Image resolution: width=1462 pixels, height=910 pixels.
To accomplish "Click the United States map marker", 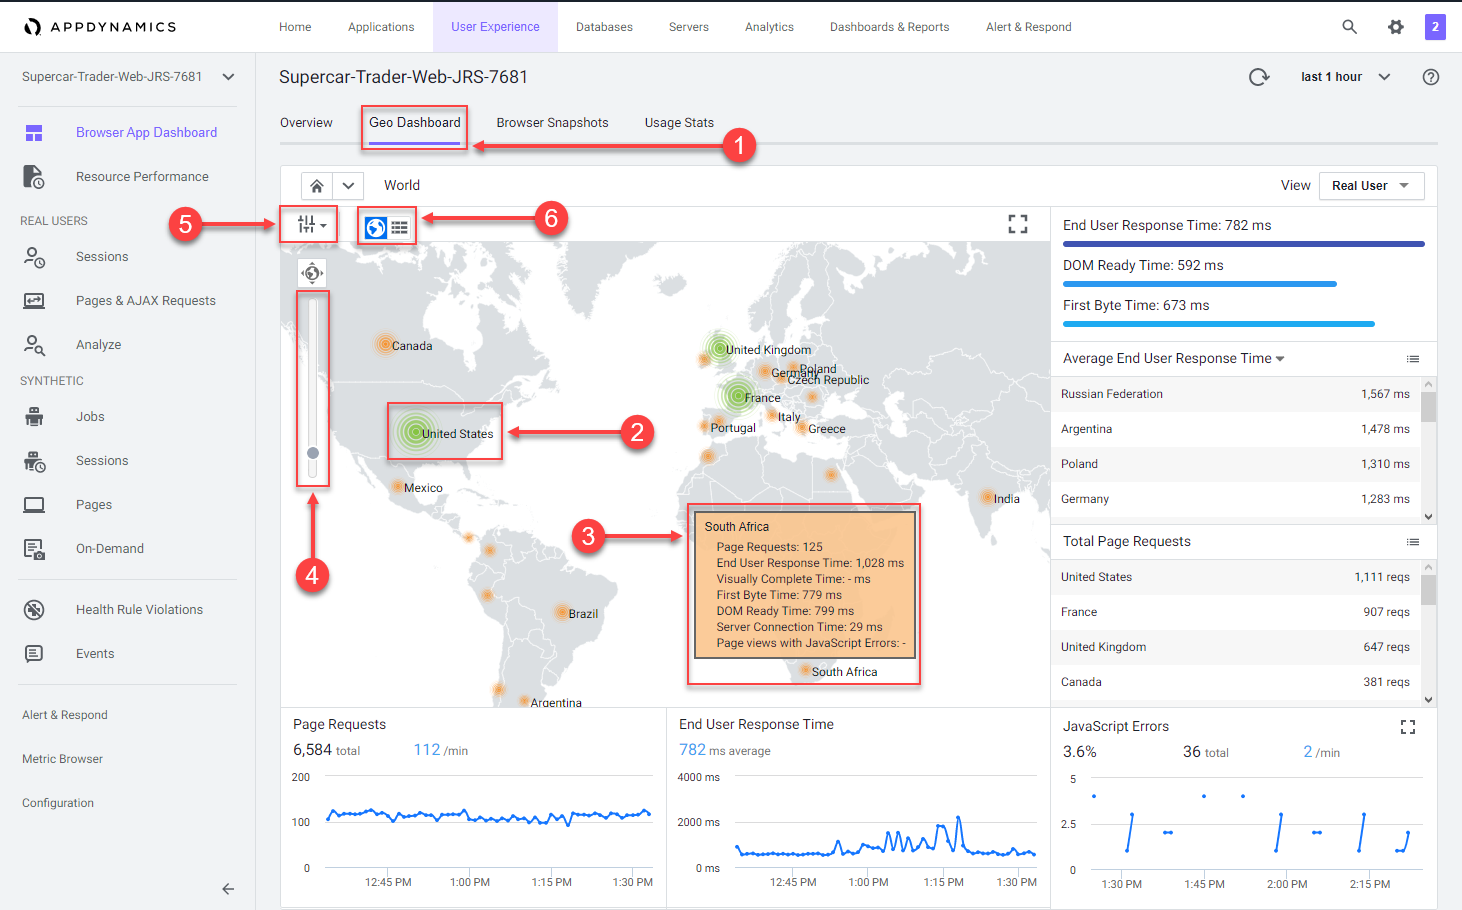I will pos(415,433).
